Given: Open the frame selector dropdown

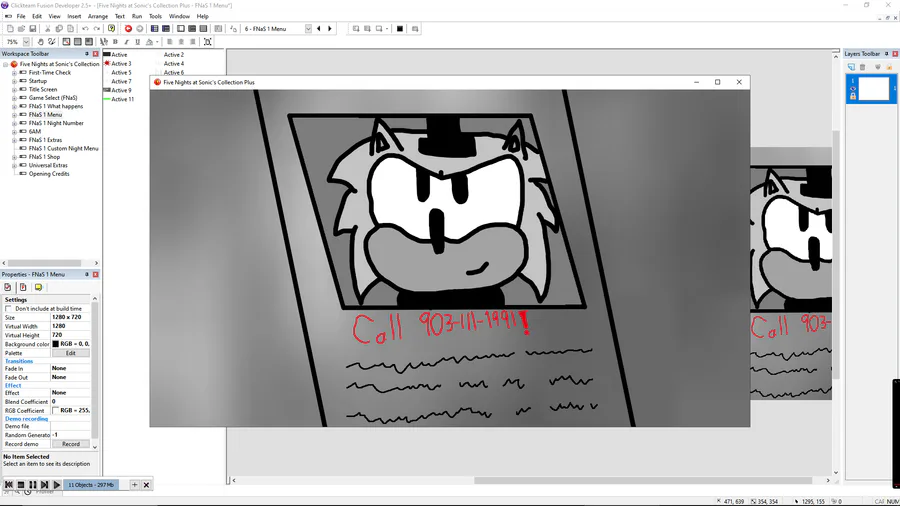Looking at the screenshot, I should point(308,29).
